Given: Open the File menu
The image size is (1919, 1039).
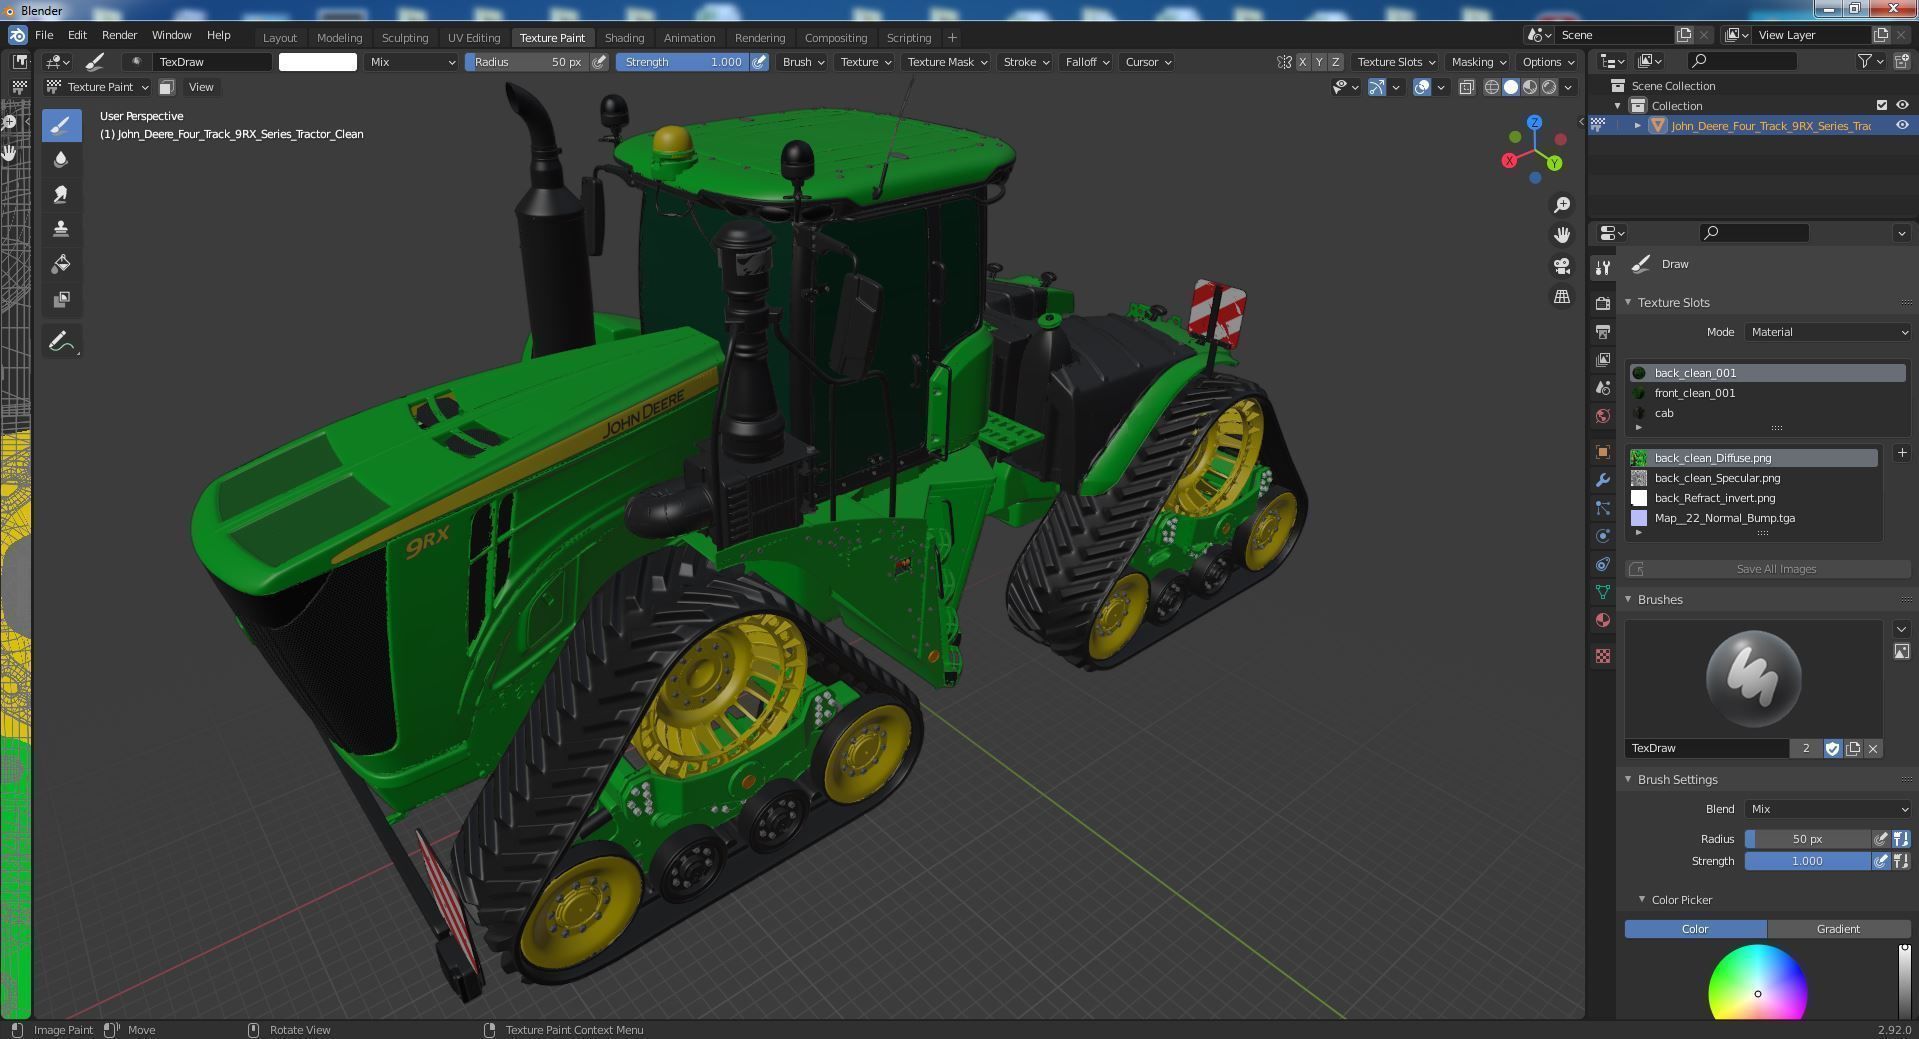Looking at the screenshot, I should [x=44, y=35].
